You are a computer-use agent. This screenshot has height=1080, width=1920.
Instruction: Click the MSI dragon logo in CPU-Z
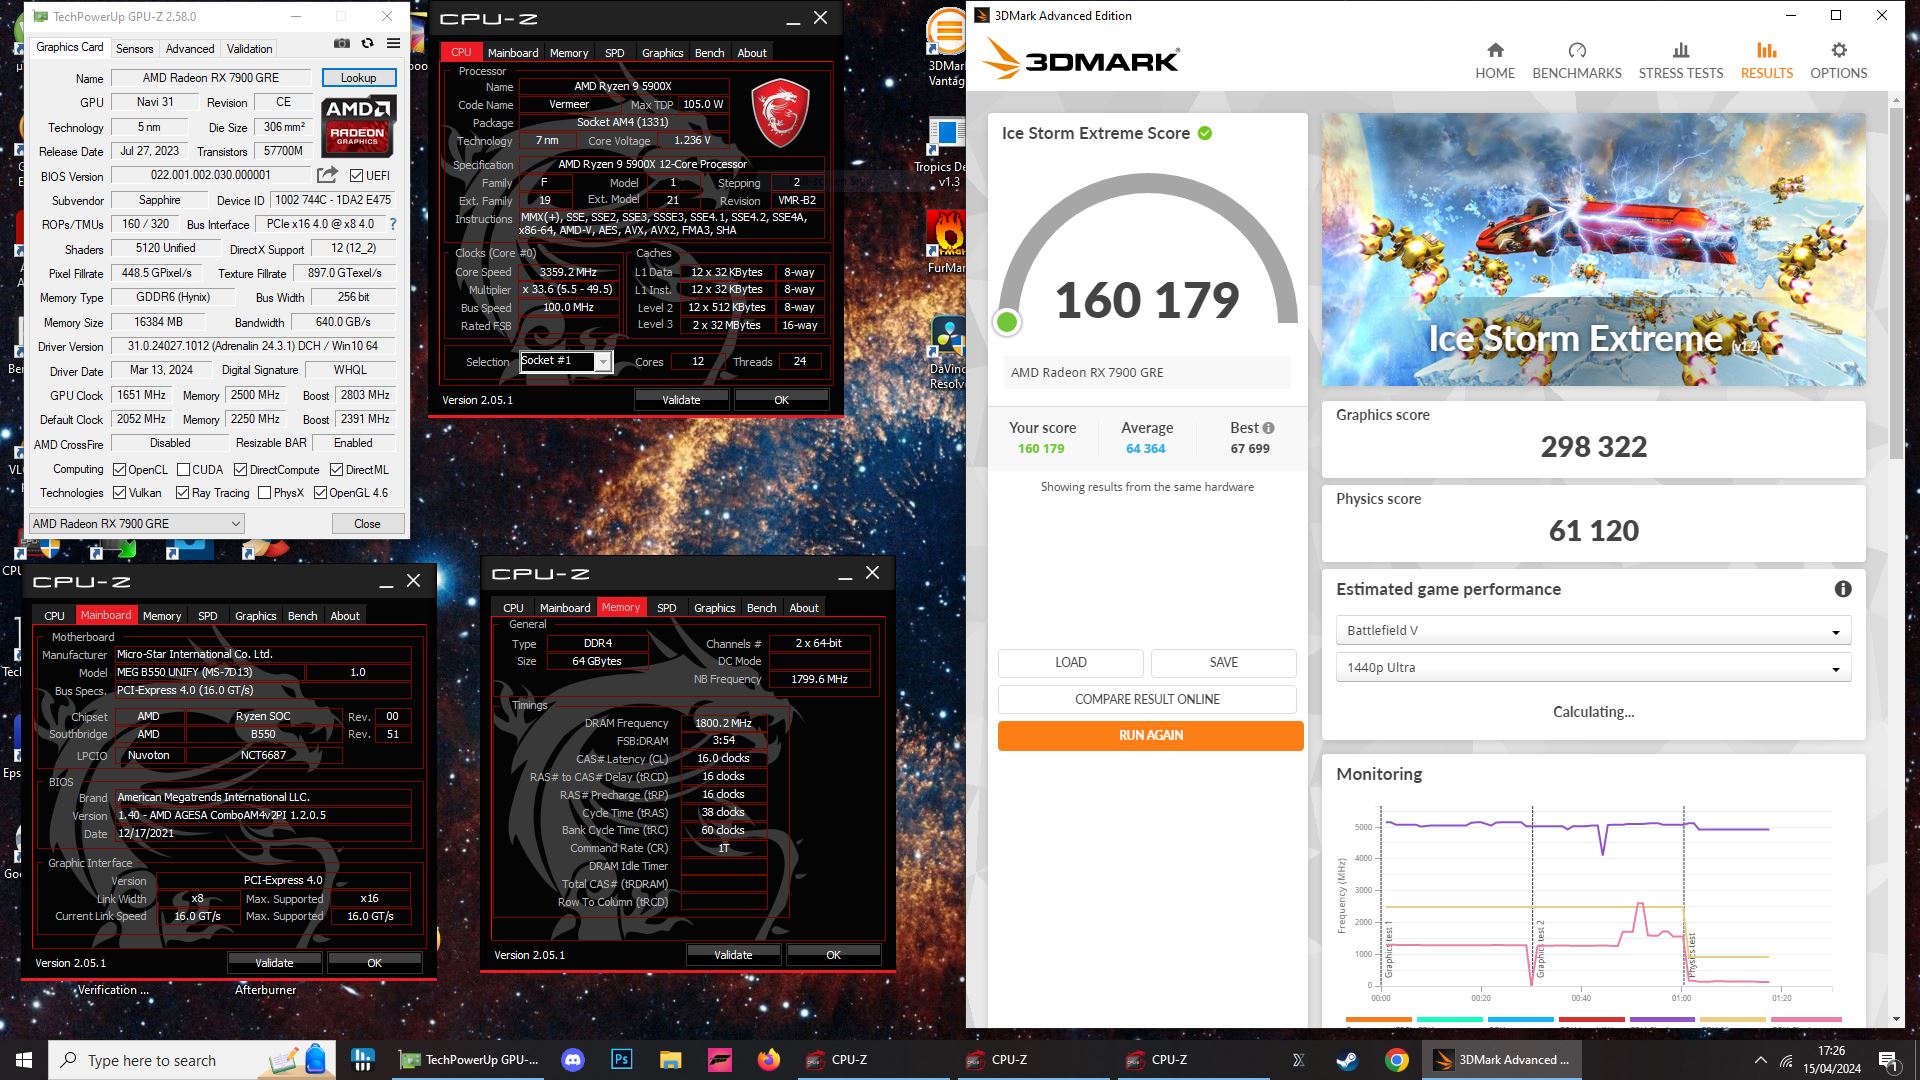(779, 114)
